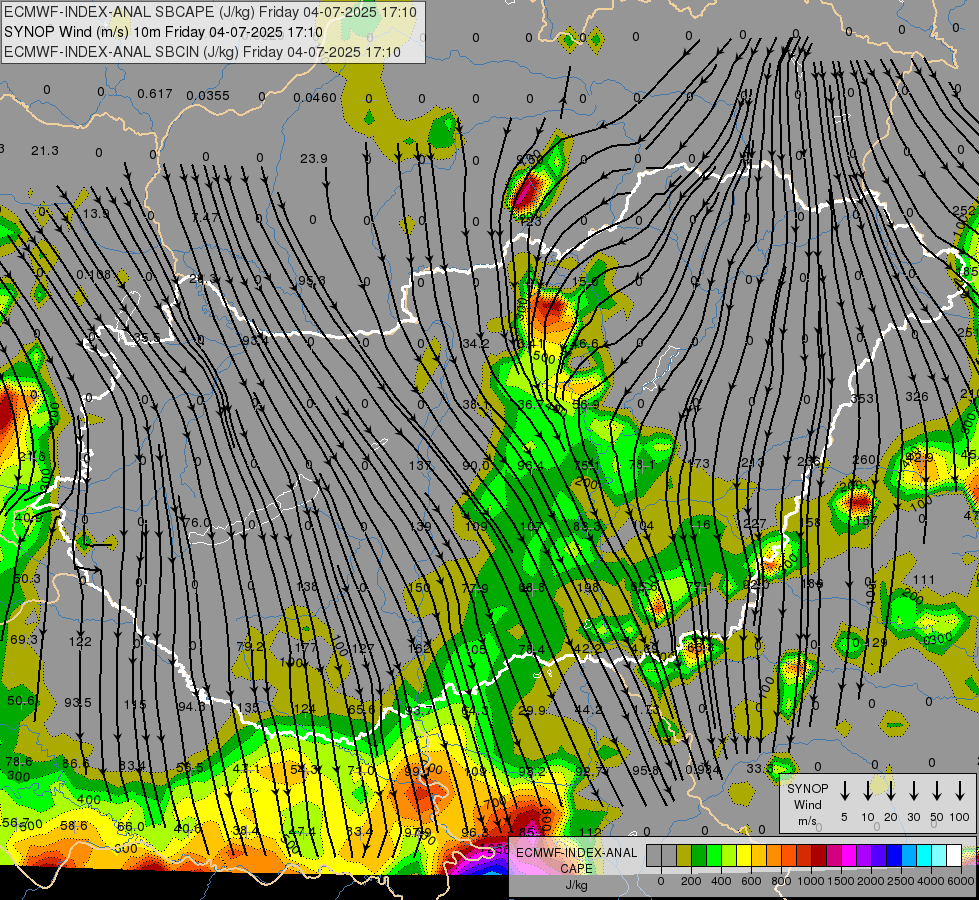This screenshot has width=979, height=900.
Task: Click the 23.9 value on the map
Action: 313,159
